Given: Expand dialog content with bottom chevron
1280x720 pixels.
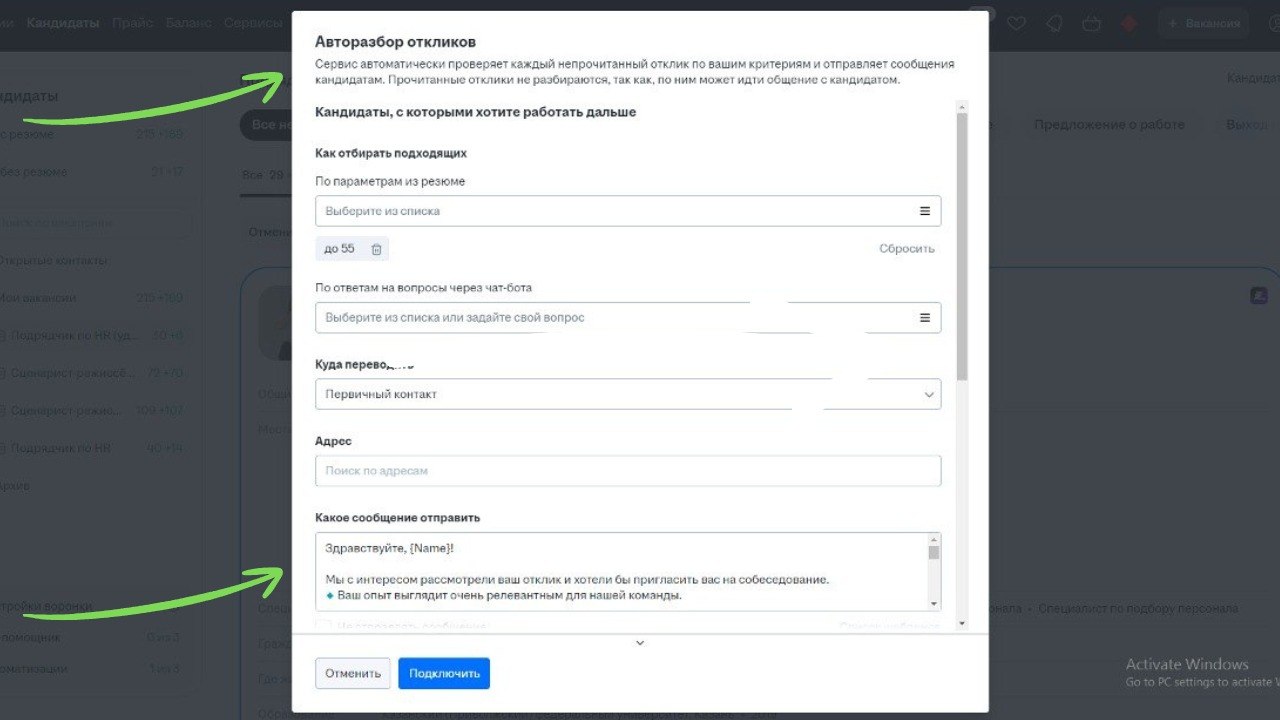Looking at the screenshot, I should pyautogui.click(x=640, y=643).
